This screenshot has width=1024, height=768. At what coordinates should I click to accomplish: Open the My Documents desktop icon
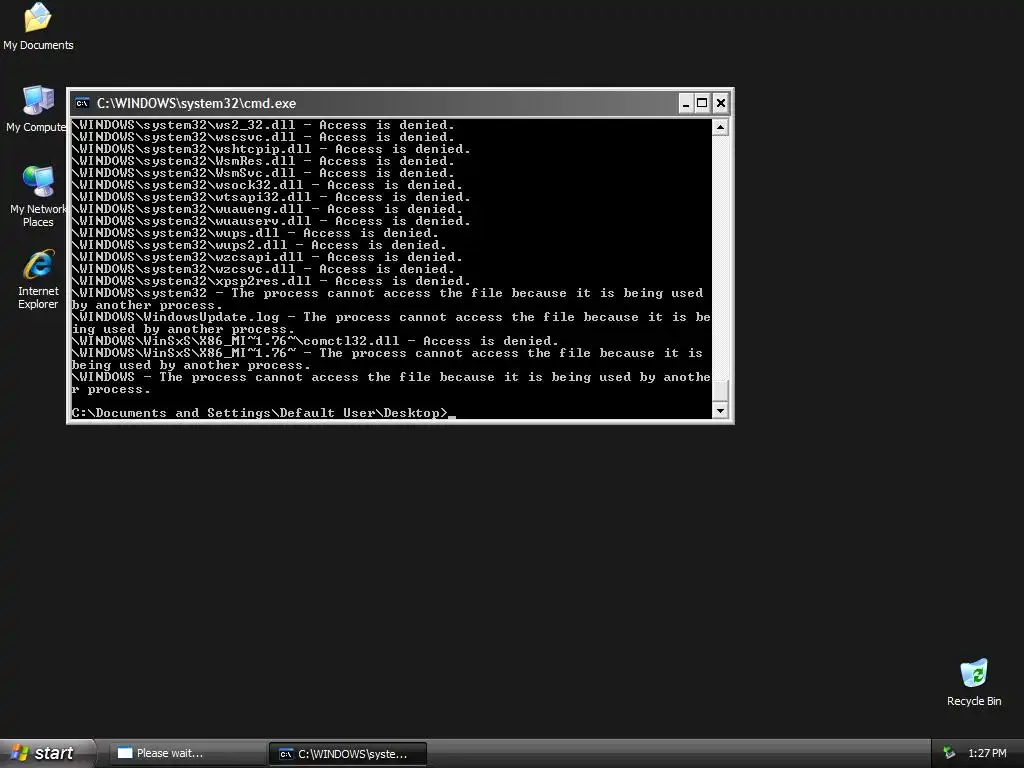pyautogui.click(x=38, y=26)
